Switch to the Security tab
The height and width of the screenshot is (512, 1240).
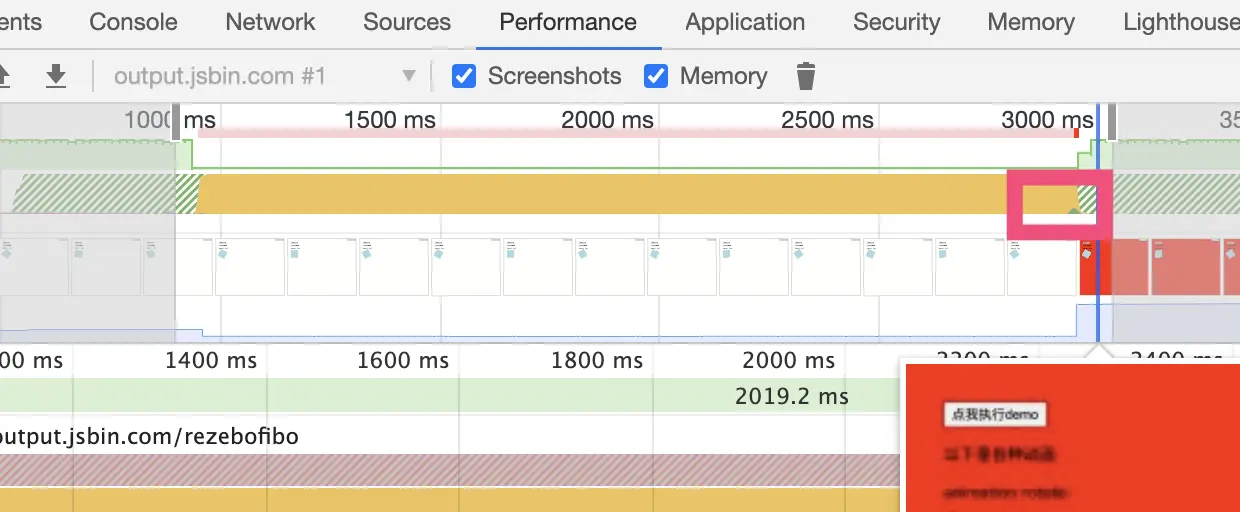[x=896, y=22]
